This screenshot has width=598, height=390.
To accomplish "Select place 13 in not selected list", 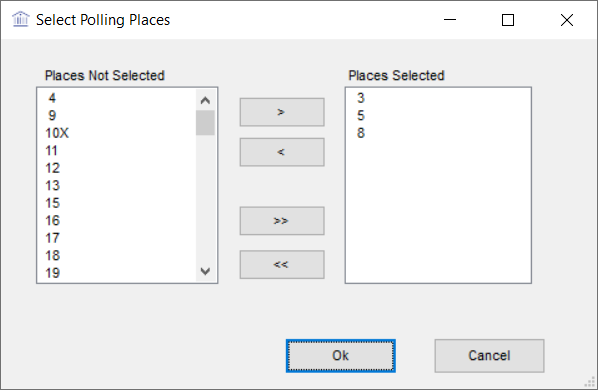I will click(x=120, y=186).
